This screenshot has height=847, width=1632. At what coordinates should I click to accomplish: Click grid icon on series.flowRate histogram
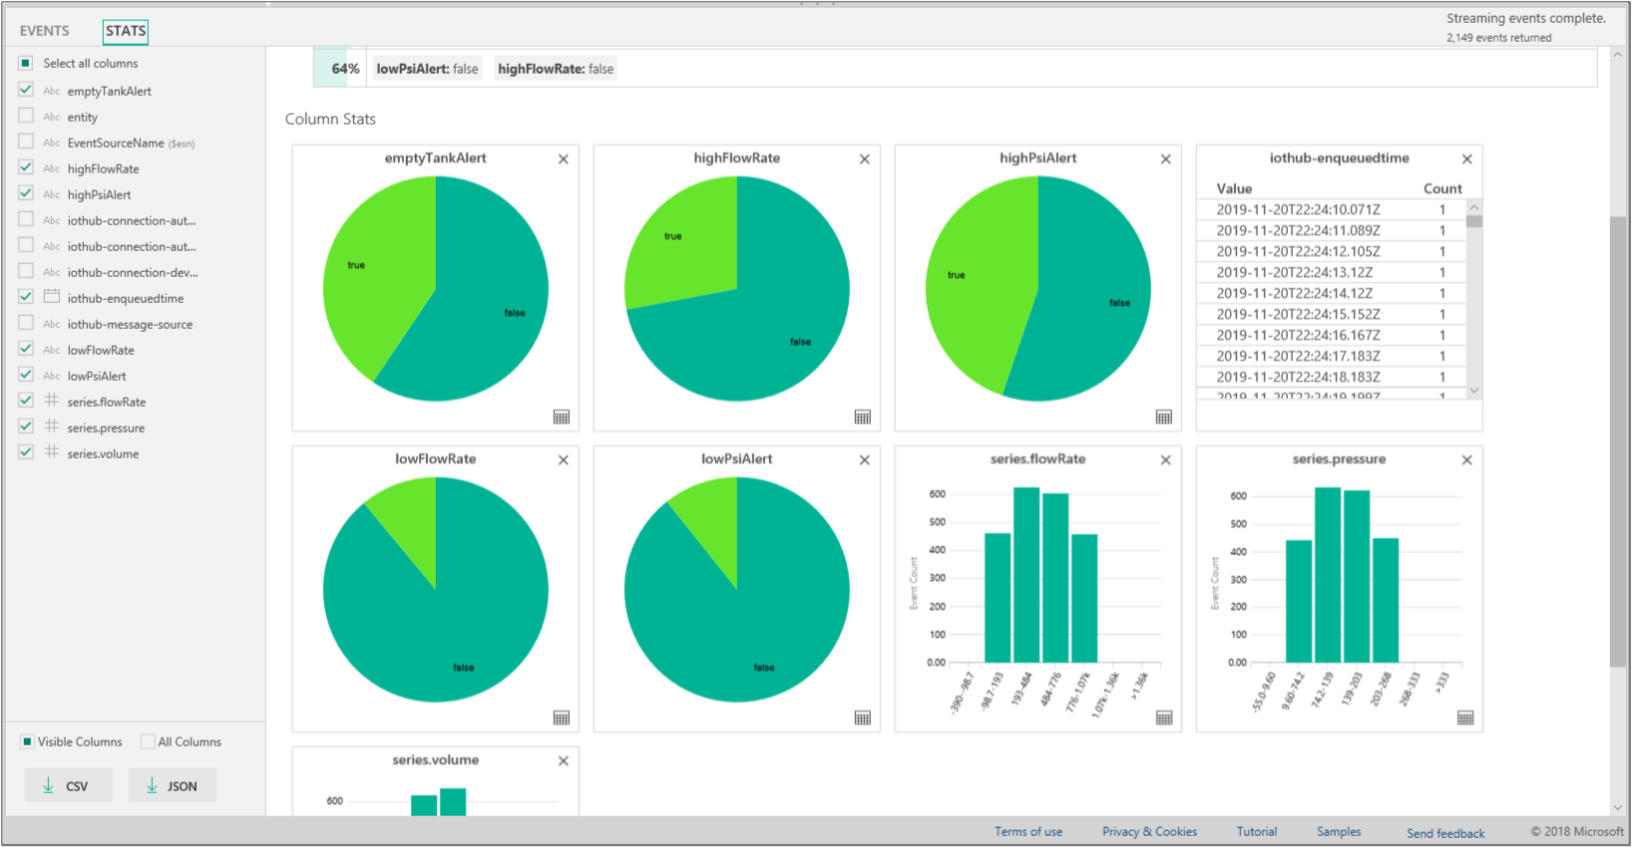point(1164,718)
